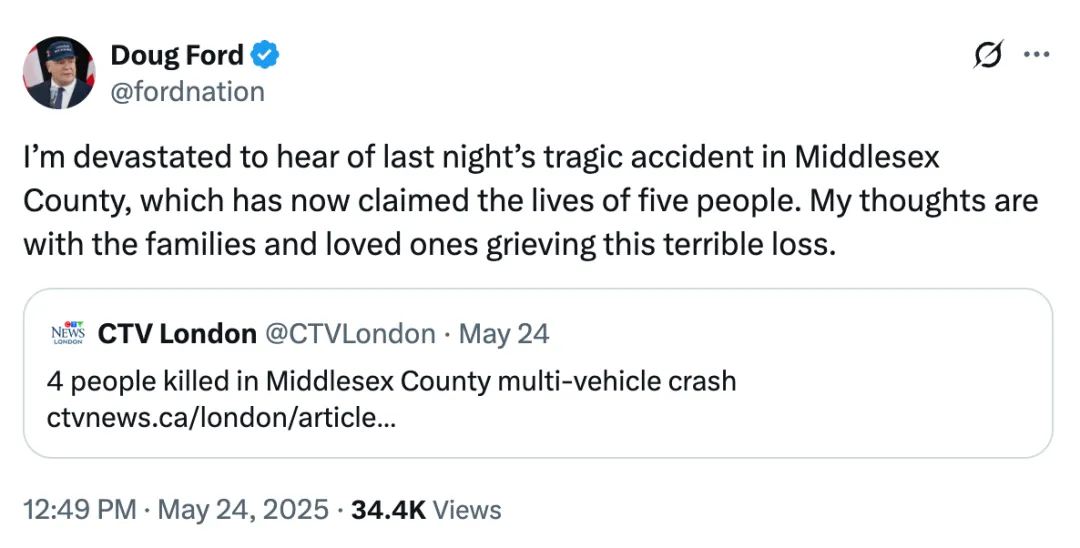Click the May 24, 2025 post date

(x=243, y=510)
